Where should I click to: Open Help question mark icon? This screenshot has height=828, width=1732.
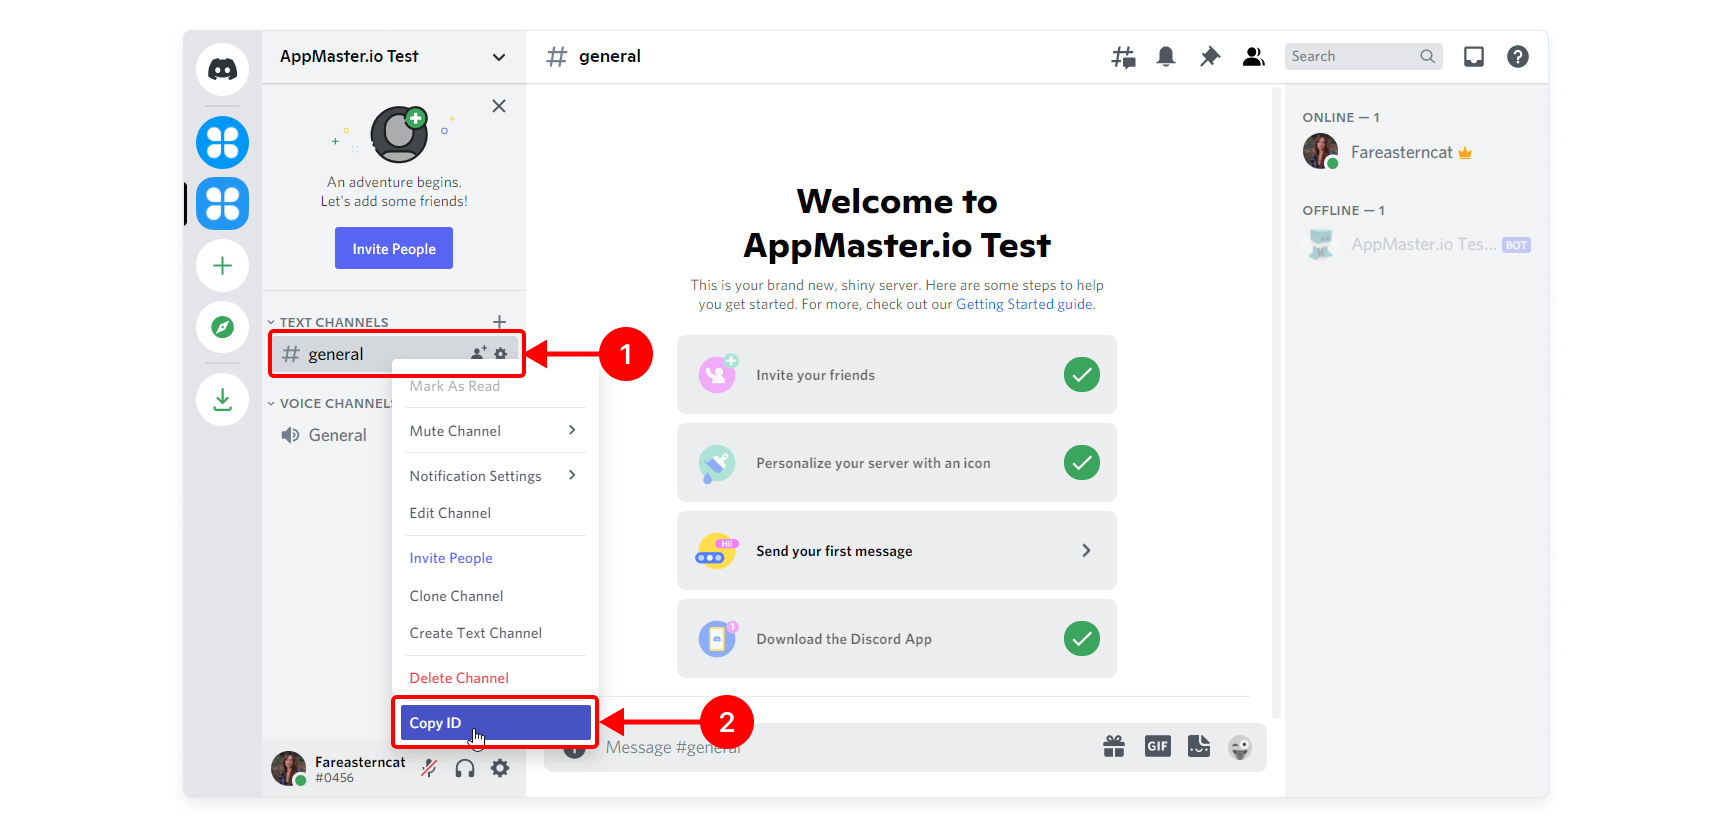[1518, 57]
